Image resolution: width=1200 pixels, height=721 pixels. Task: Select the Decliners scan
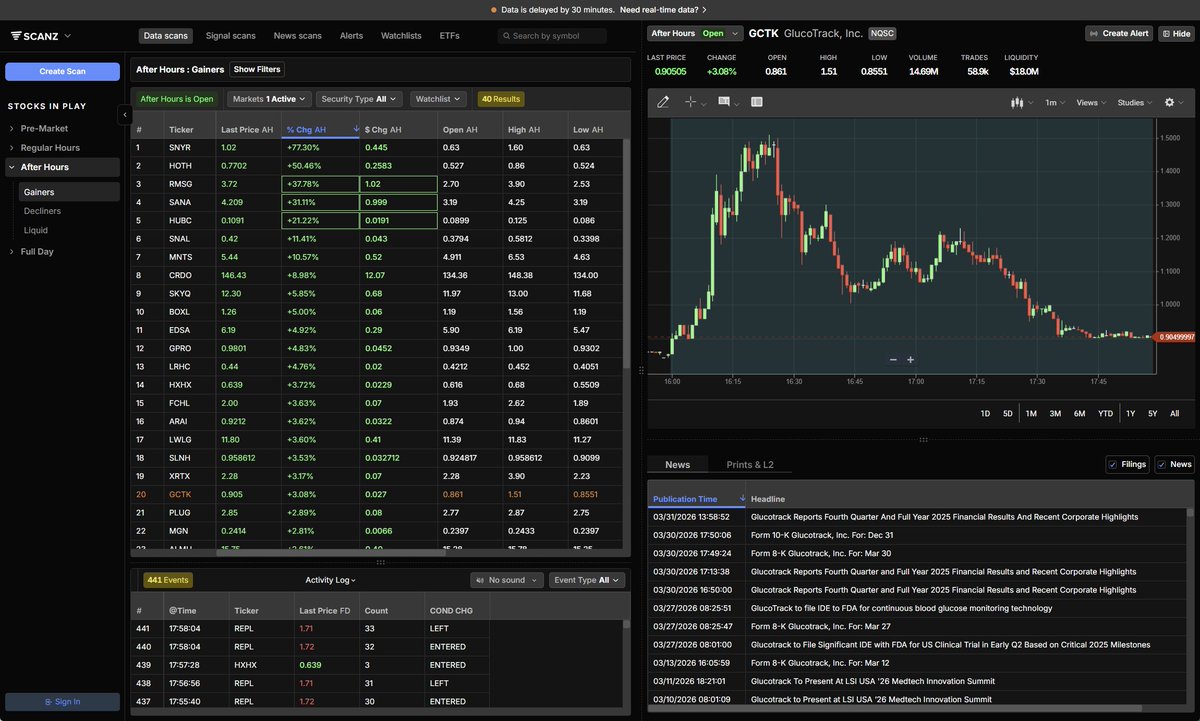pyautogui.click(x=42, y=211)
